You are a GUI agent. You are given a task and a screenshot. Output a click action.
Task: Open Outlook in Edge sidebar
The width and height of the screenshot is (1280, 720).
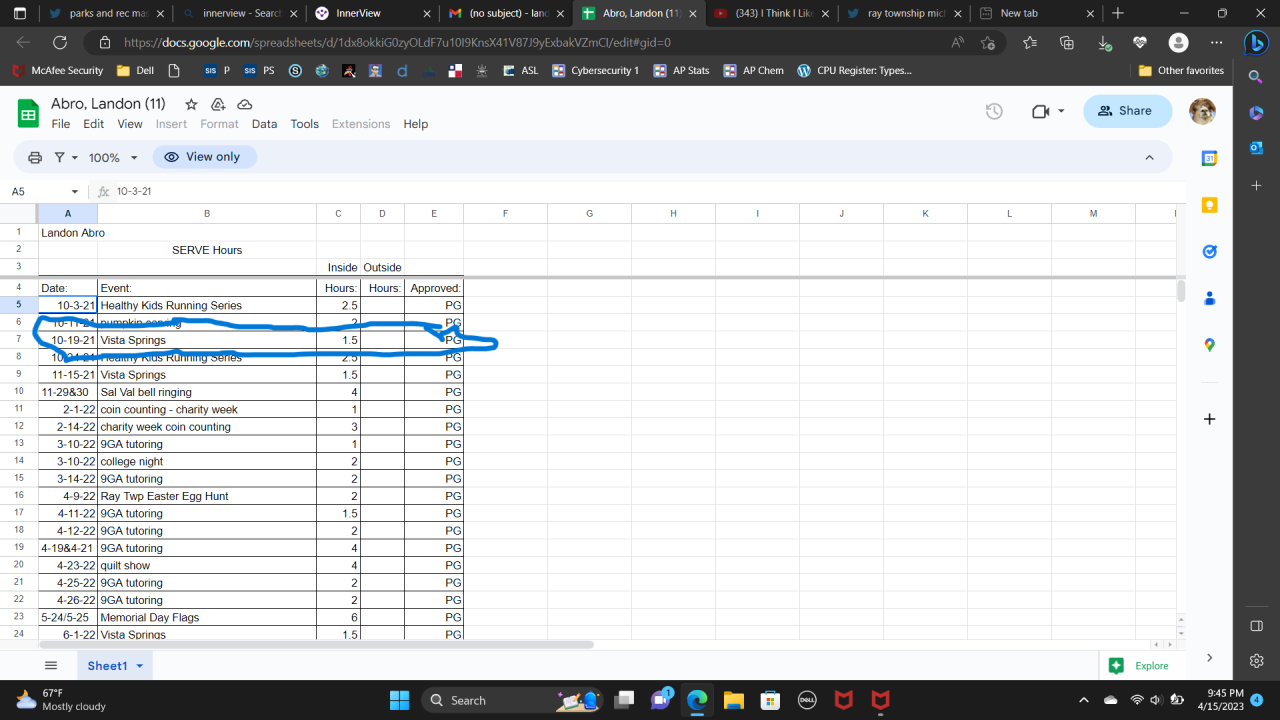tap(1256, 147)
